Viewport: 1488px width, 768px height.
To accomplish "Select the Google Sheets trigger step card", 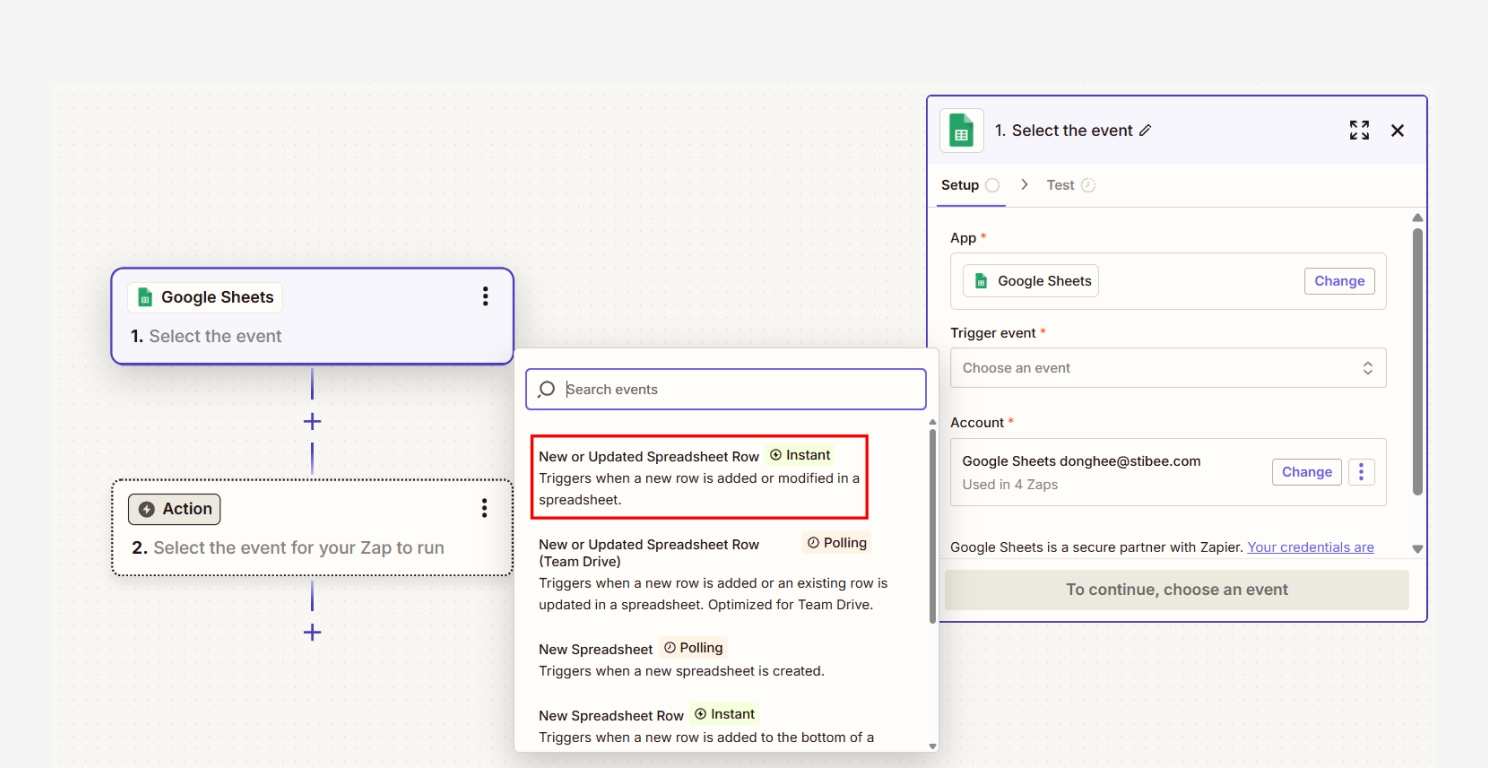I will (312, 316).
